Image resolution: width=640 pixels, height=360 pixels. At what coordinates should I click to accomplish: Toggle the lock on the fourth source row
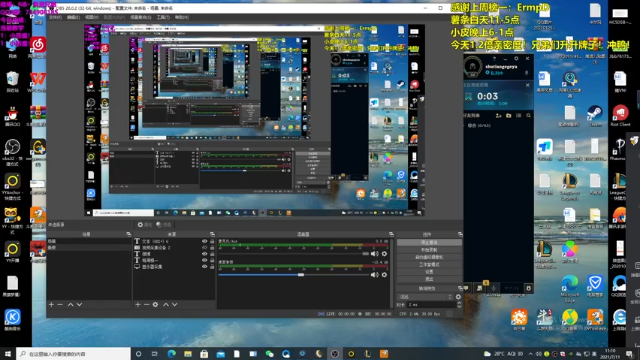click(x=212, y=260)
